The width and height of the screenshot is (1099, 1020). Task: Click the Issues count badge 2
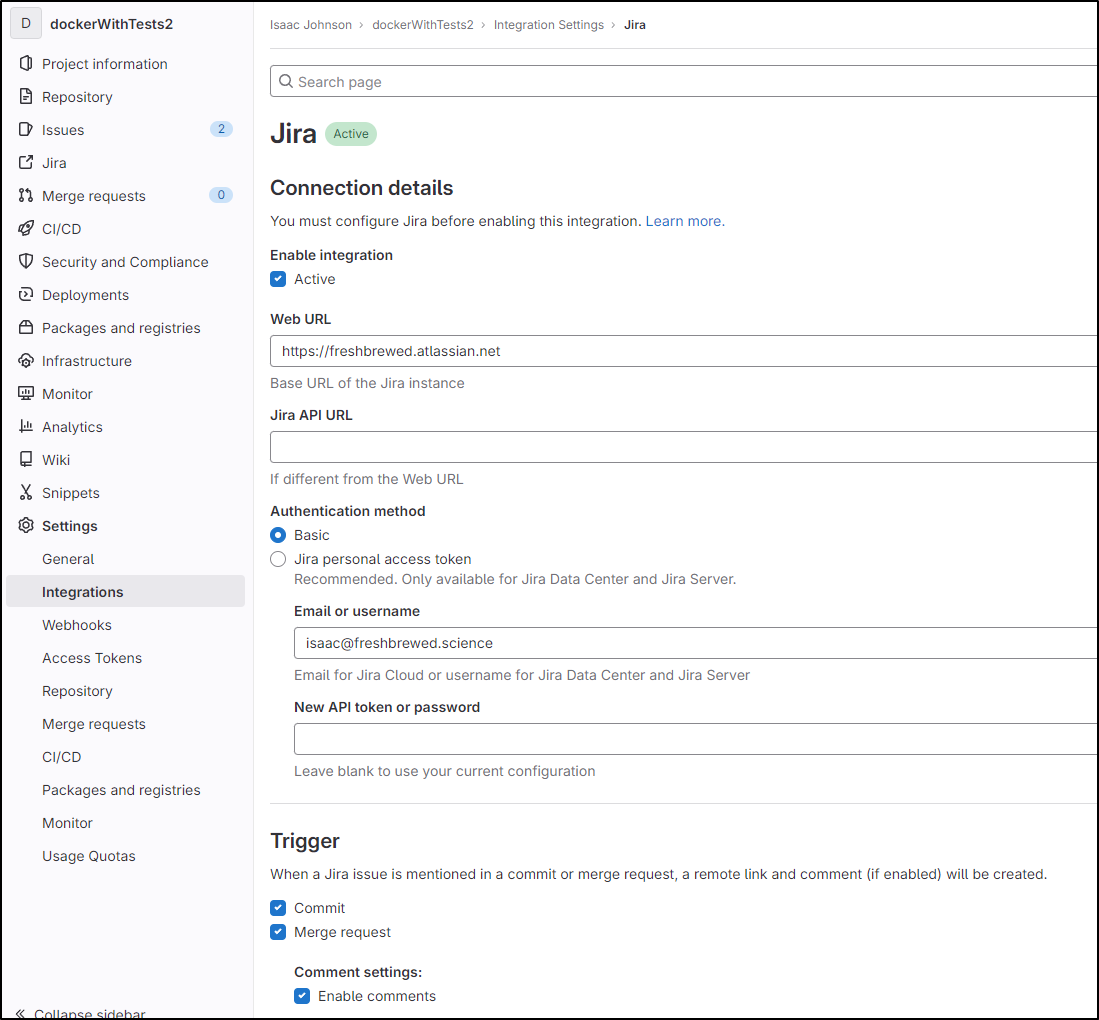click(x=221, y=129)
